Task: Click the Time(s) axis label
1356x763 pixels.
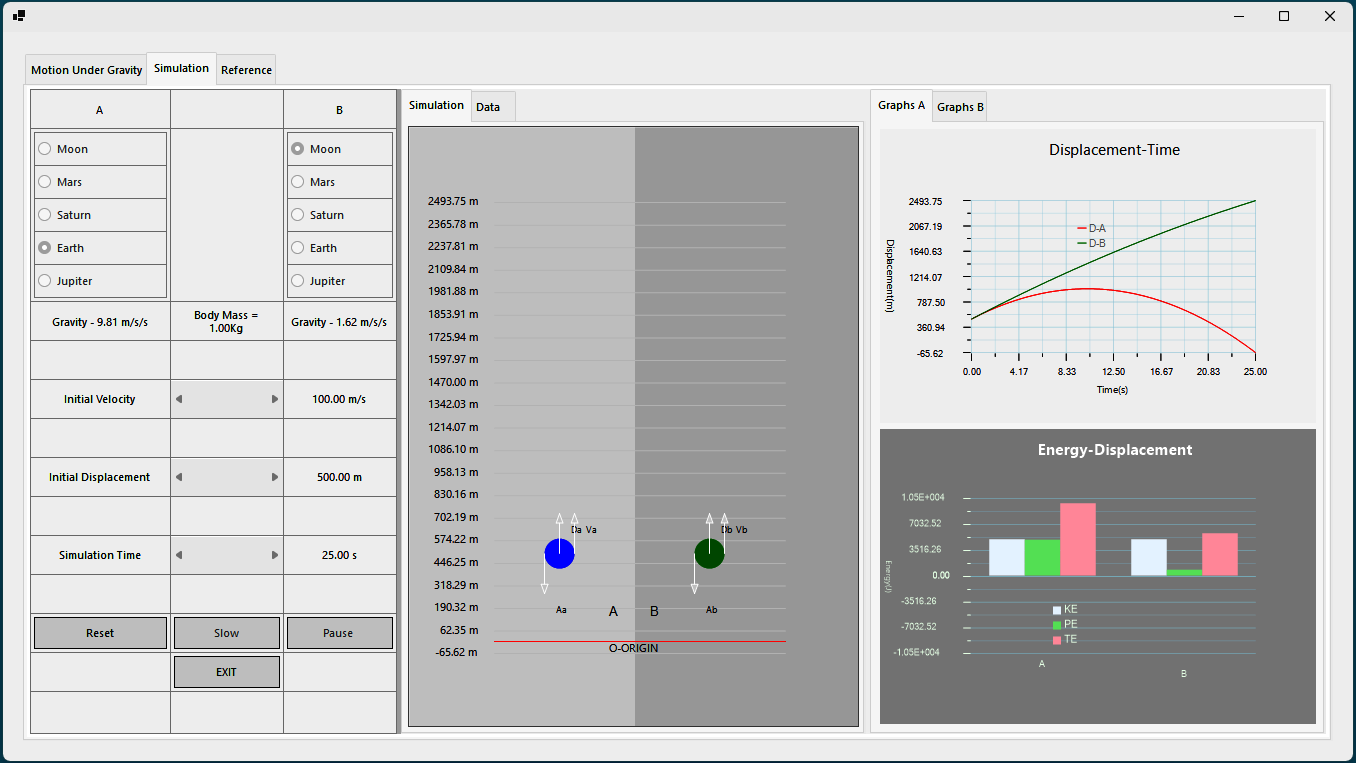Action: point(1112,390)
